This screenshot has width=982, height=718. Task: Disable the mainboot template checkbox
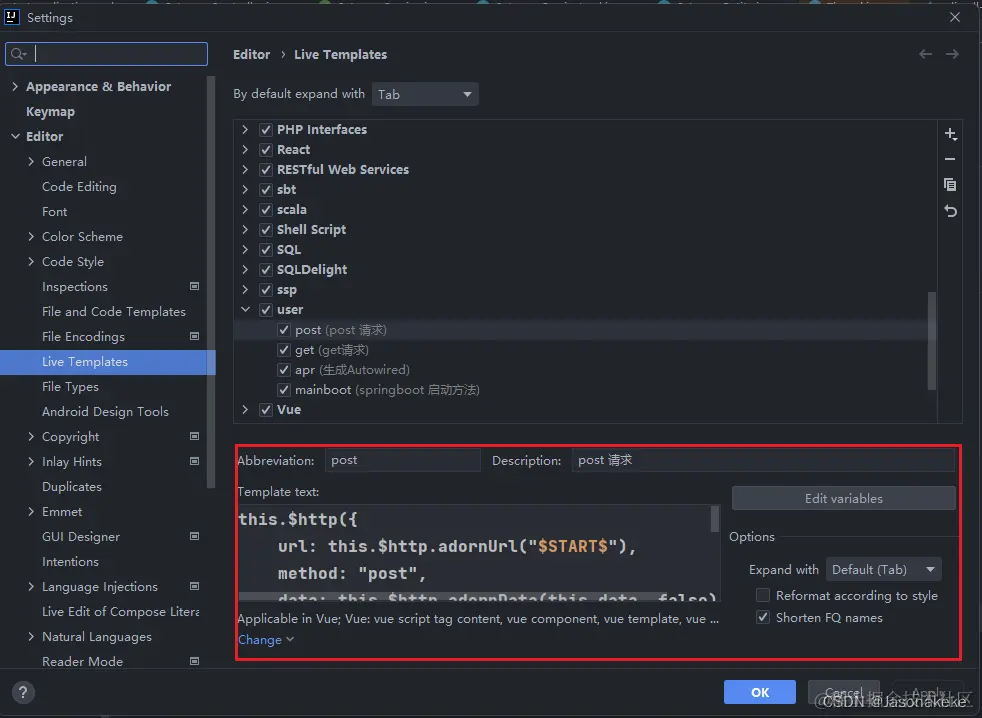(284, 390)
